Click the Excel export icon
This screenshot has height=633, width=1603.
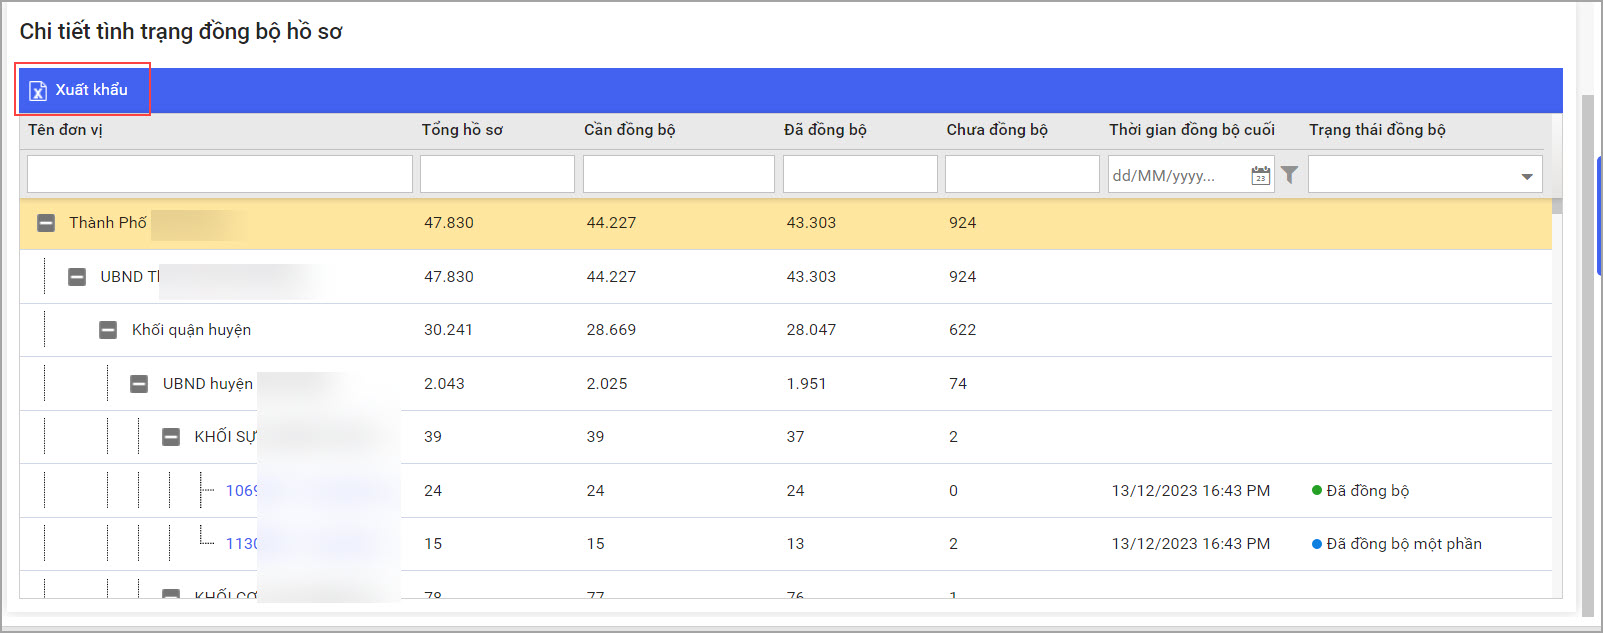coord(38,91)
